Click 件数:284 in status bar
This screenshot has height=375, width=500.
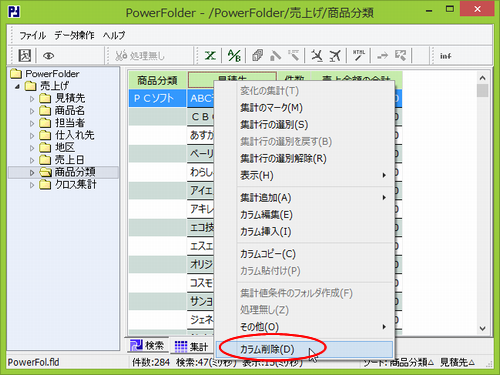coord(151,362)
